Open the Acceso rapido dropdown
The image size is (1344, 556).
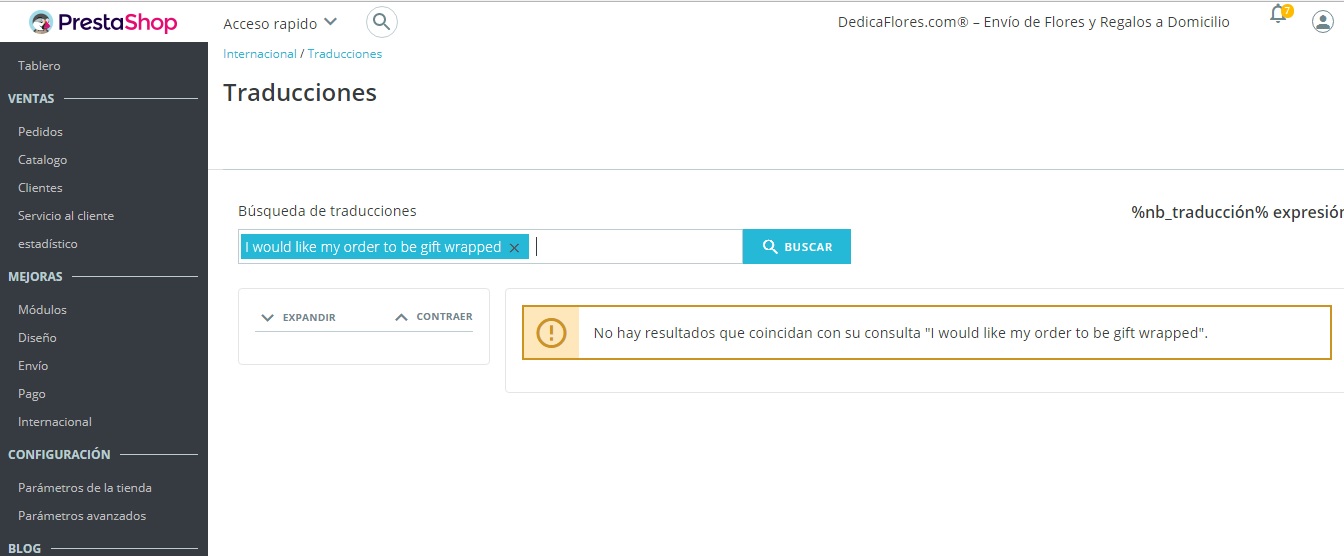coord(280,23)
